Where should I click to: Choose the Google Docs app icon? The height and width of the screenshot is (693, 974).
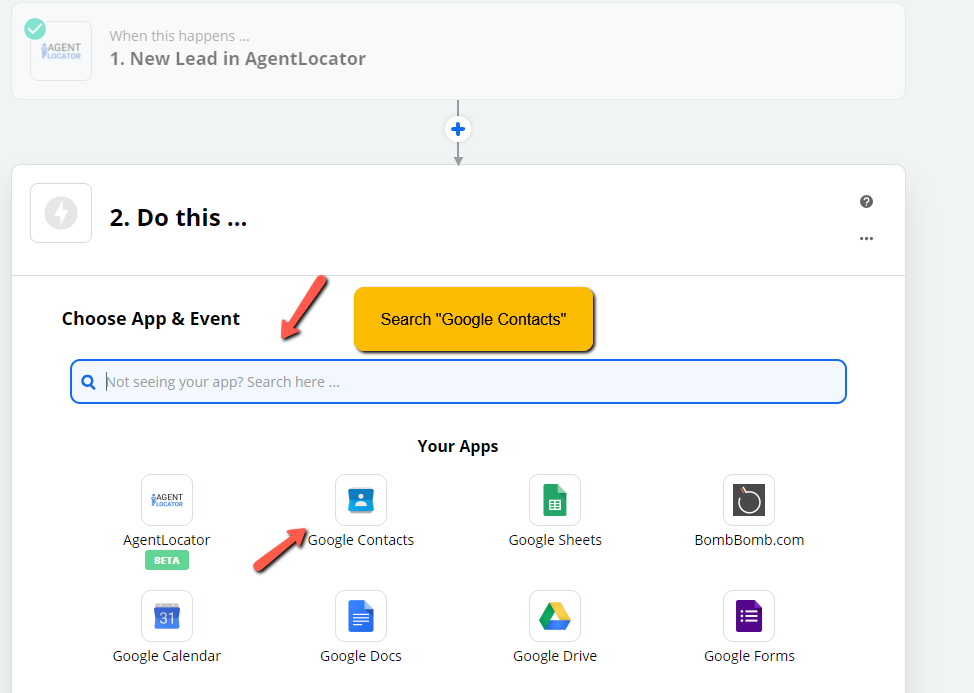pos(361,616)
